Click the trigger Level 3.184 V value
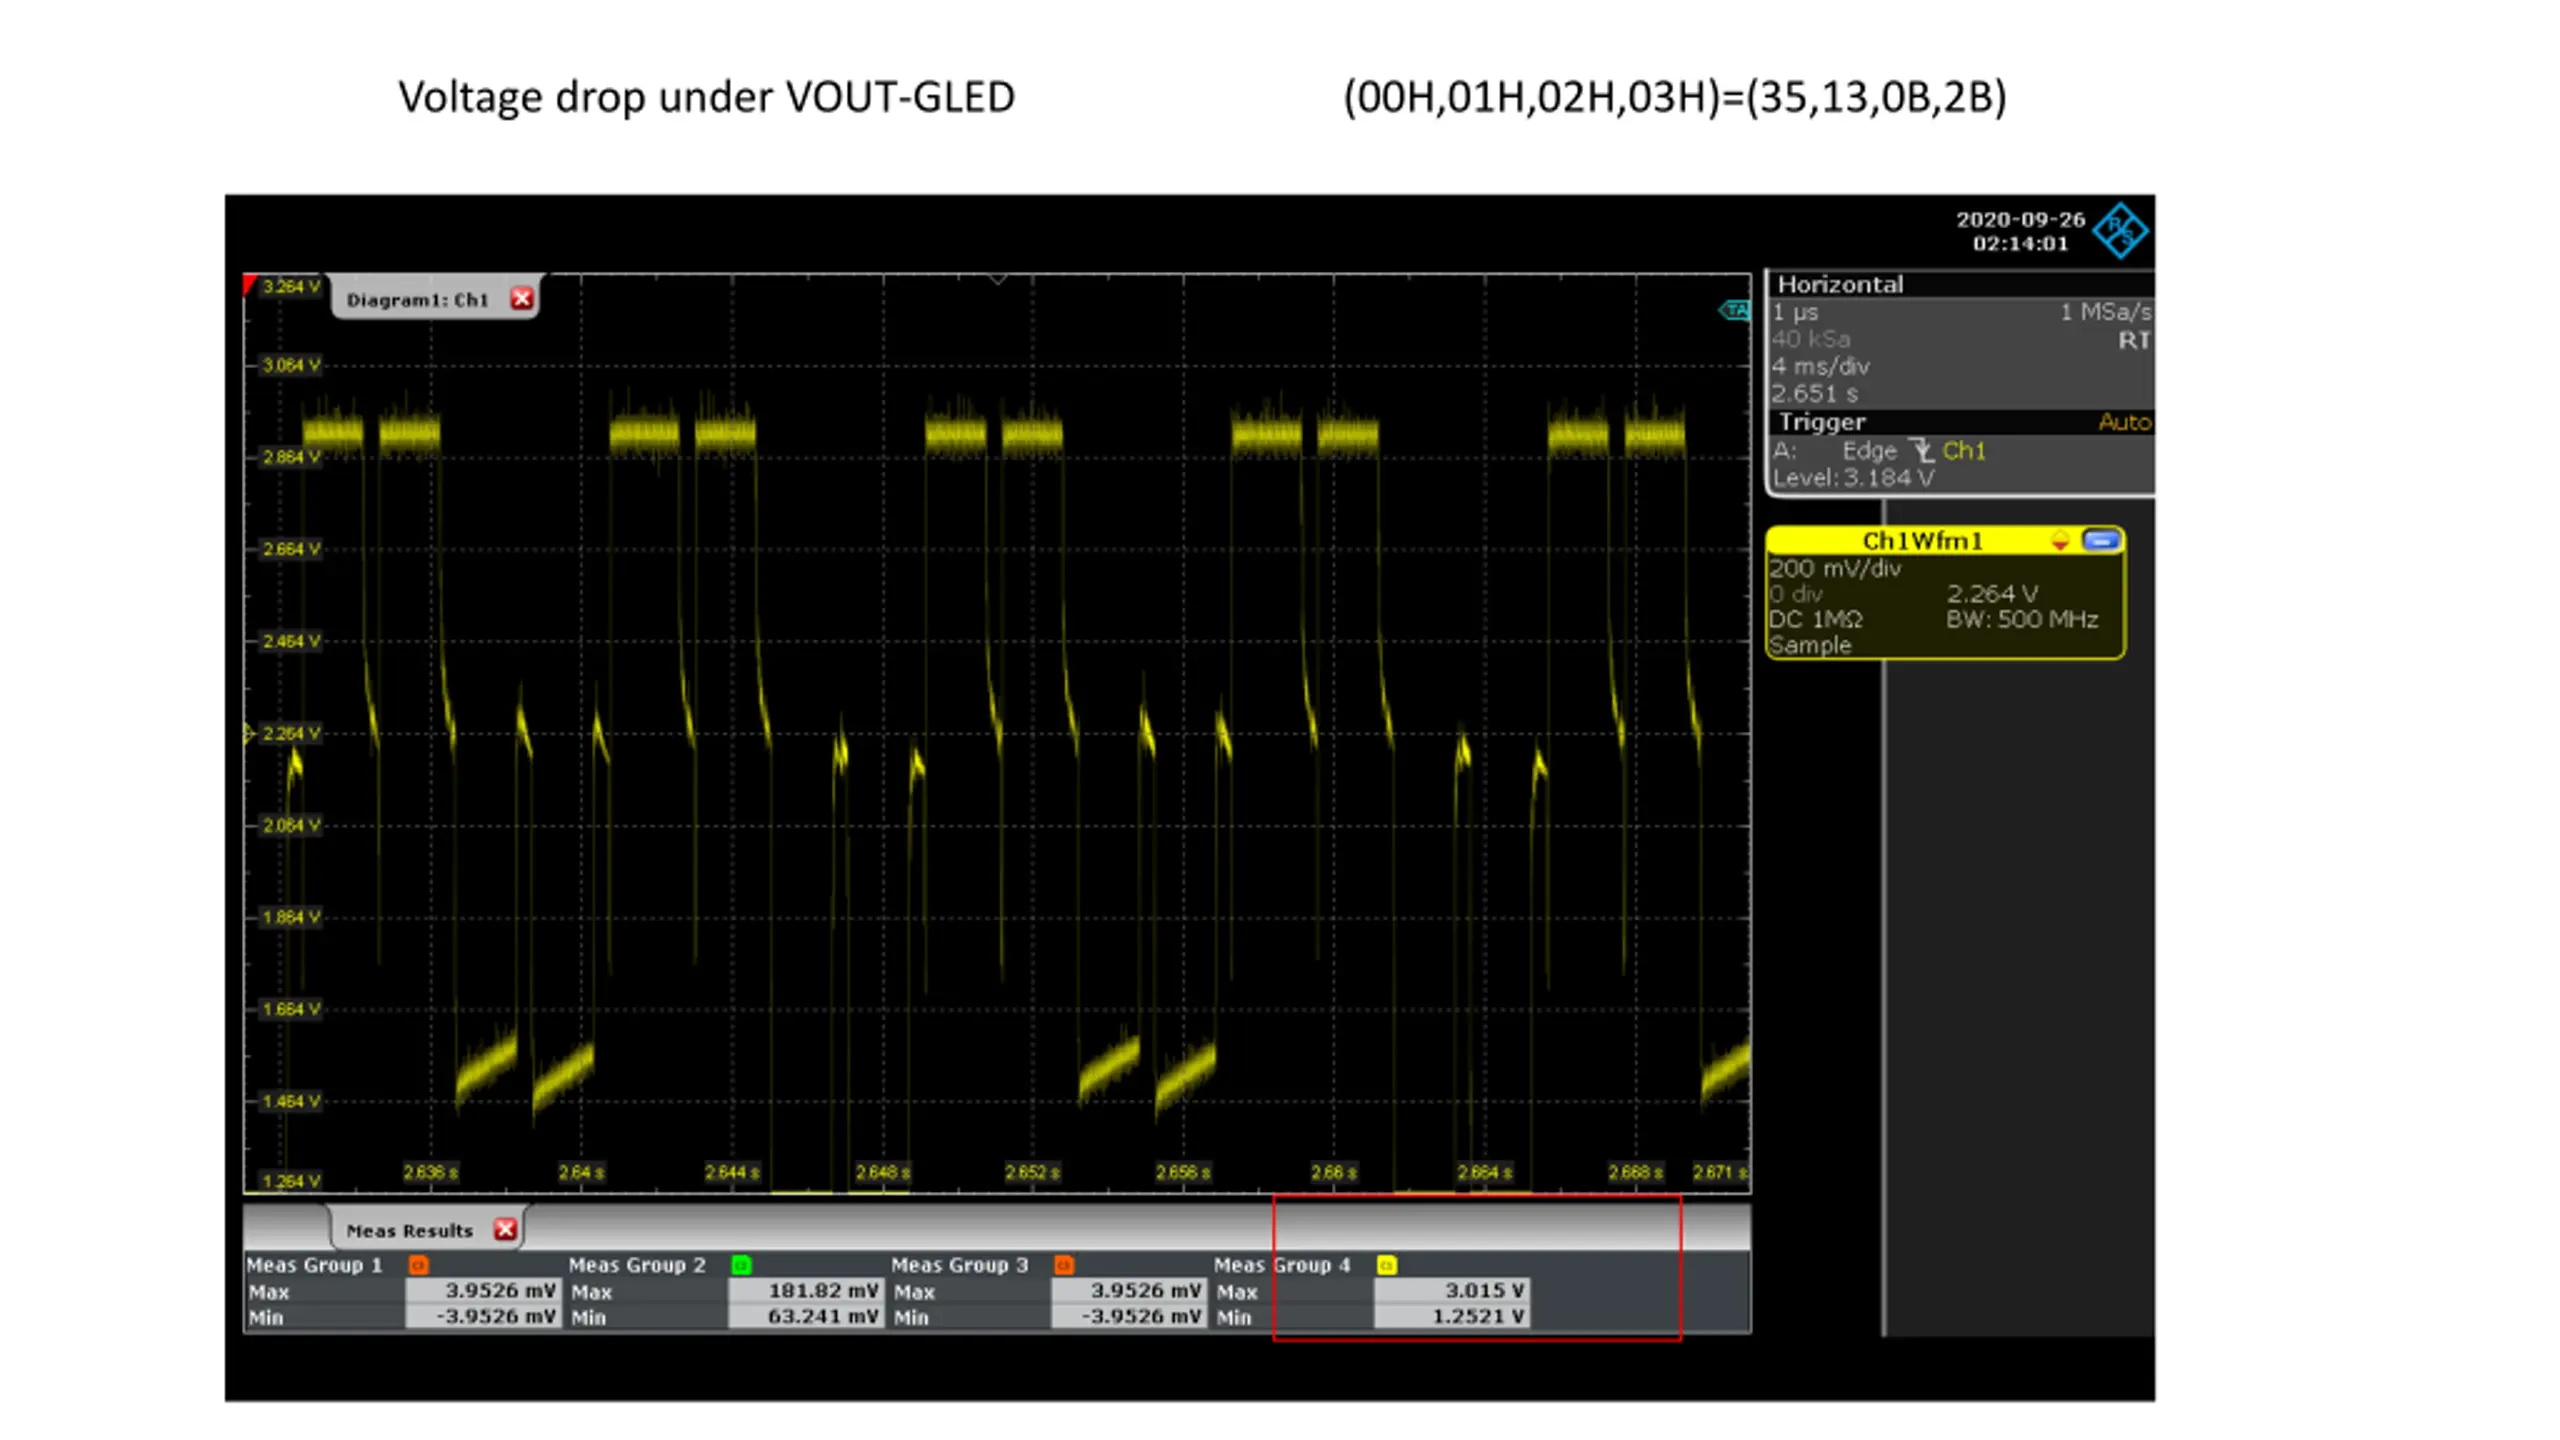This screenshot has width=2560, height=1440. 1853,478
